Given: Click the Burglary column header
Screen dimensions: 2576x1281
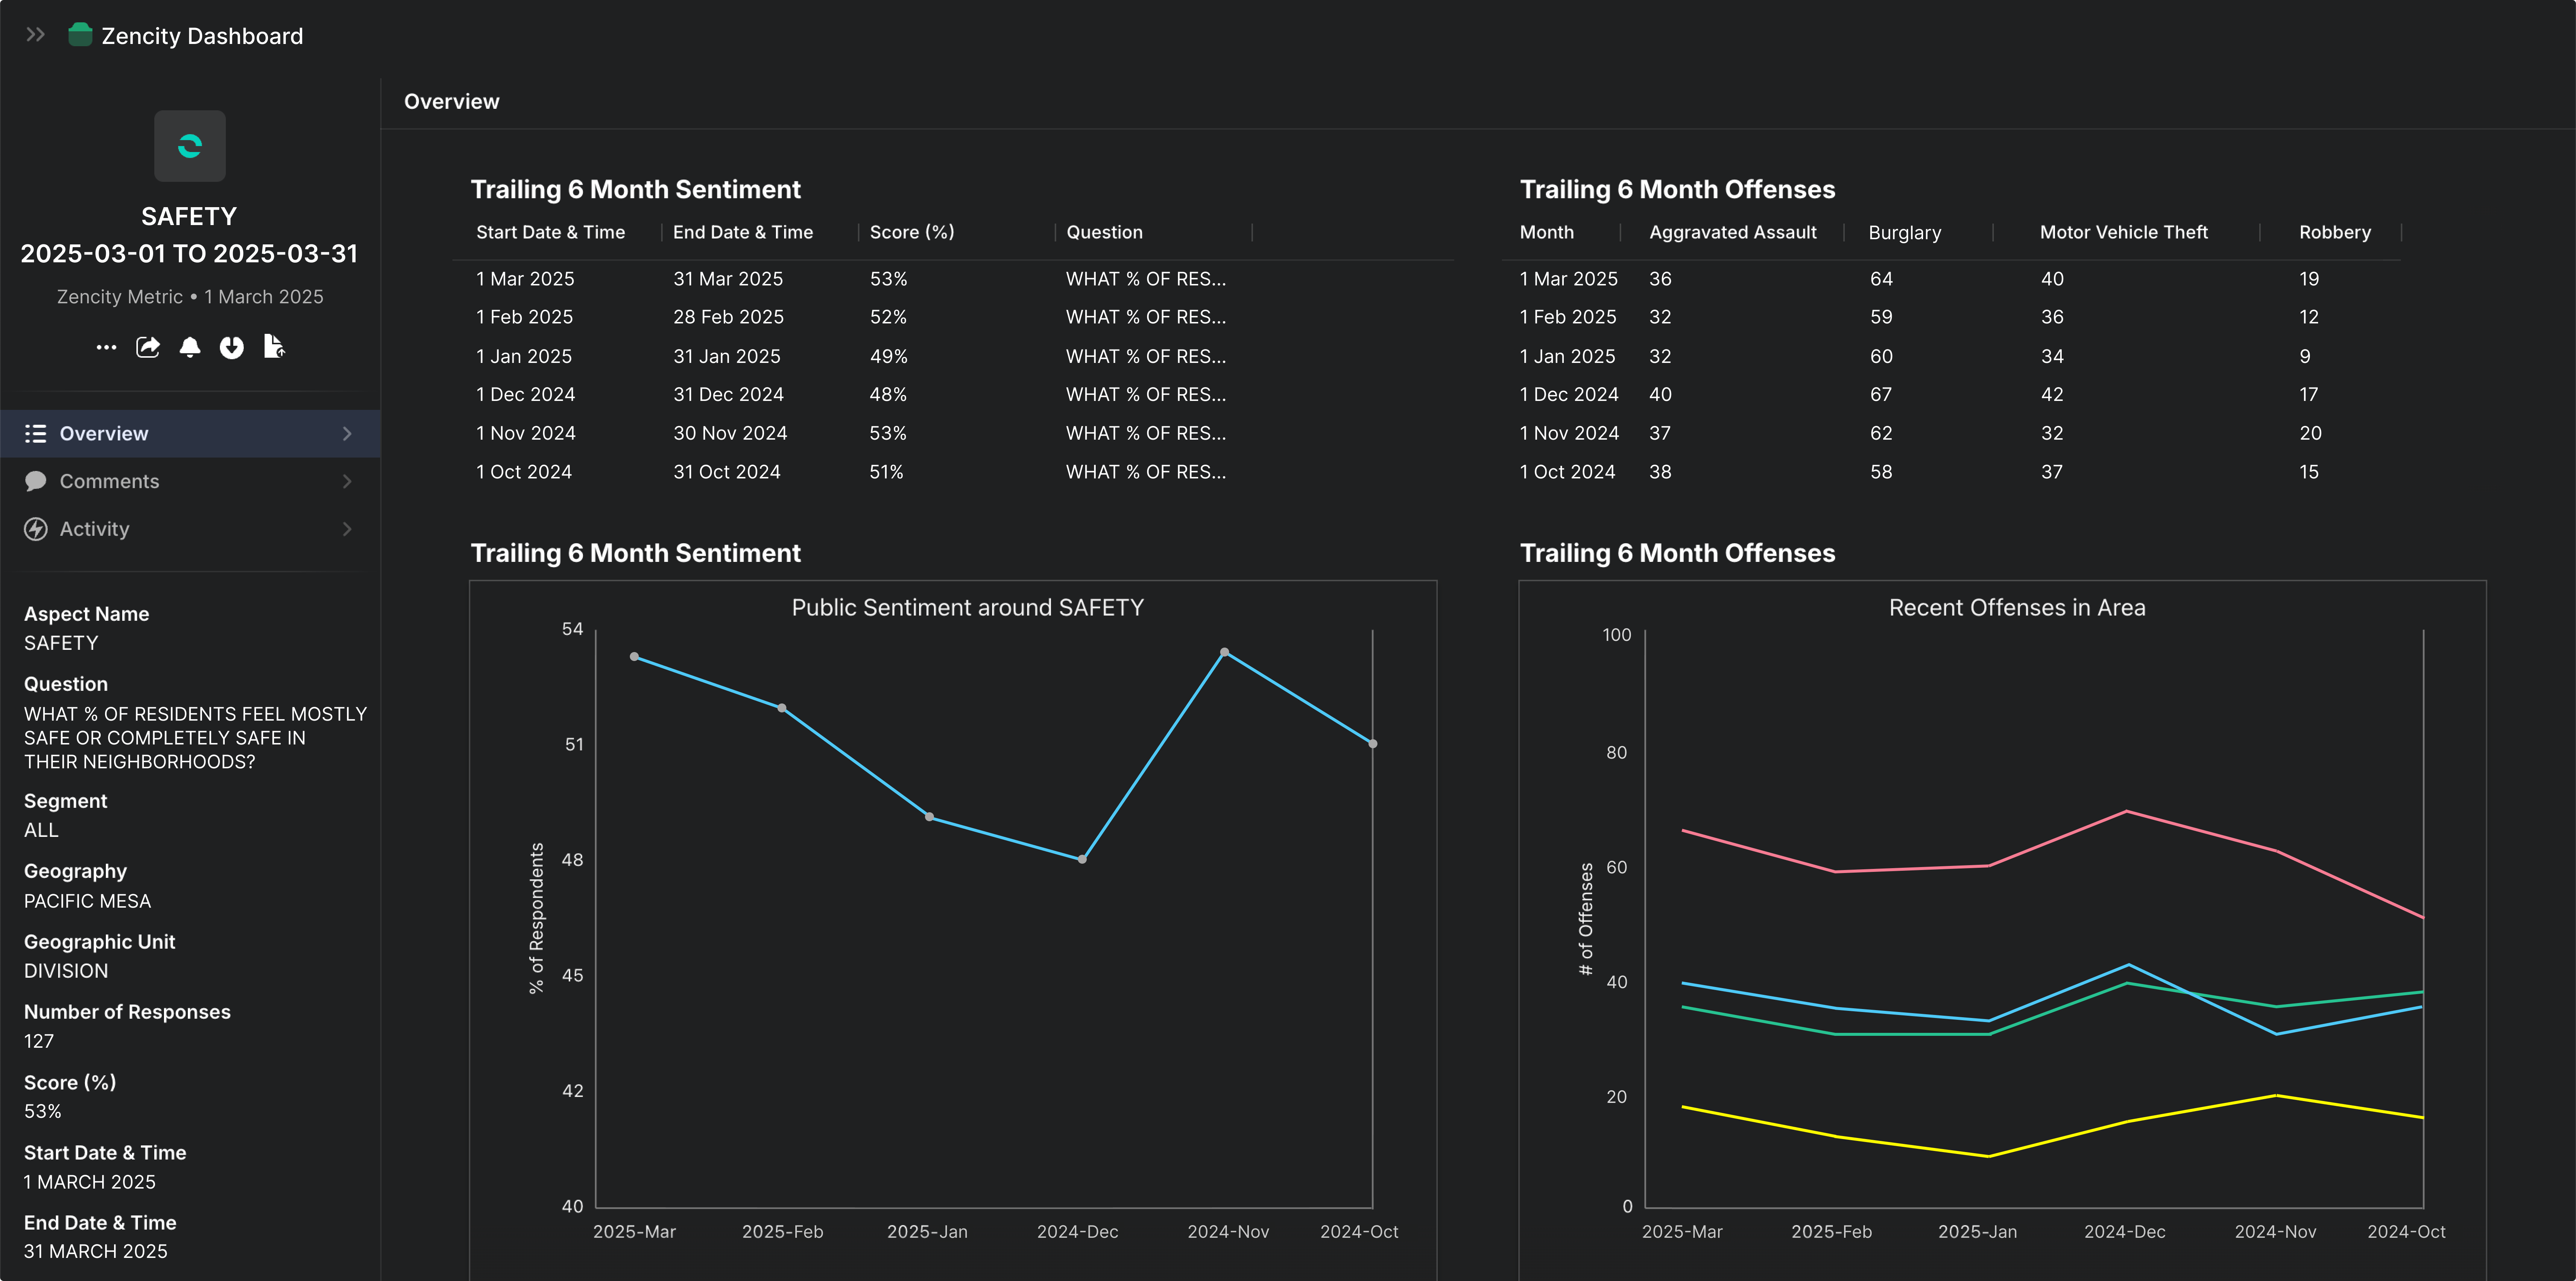Looking at the screenshot, I should coord(1905,232).
